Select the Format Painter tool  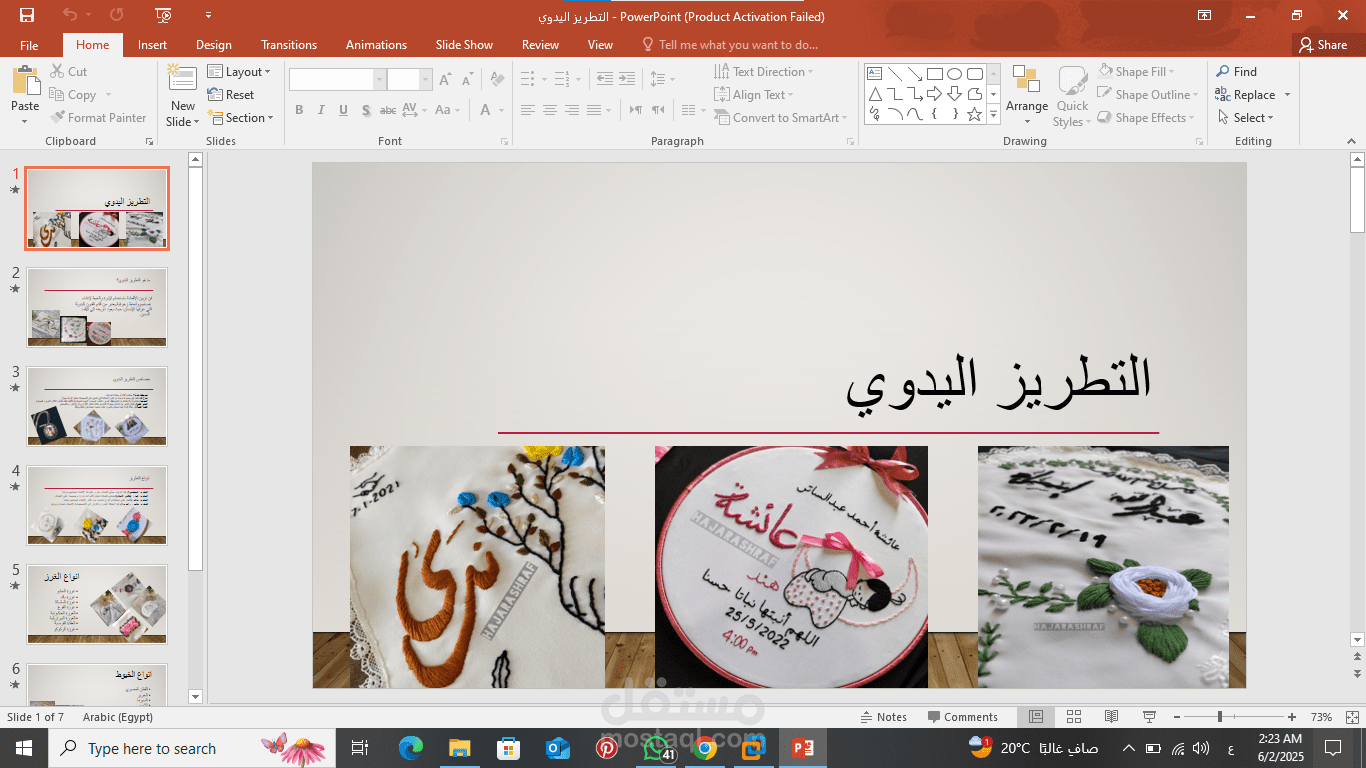(x=98, y=118)
